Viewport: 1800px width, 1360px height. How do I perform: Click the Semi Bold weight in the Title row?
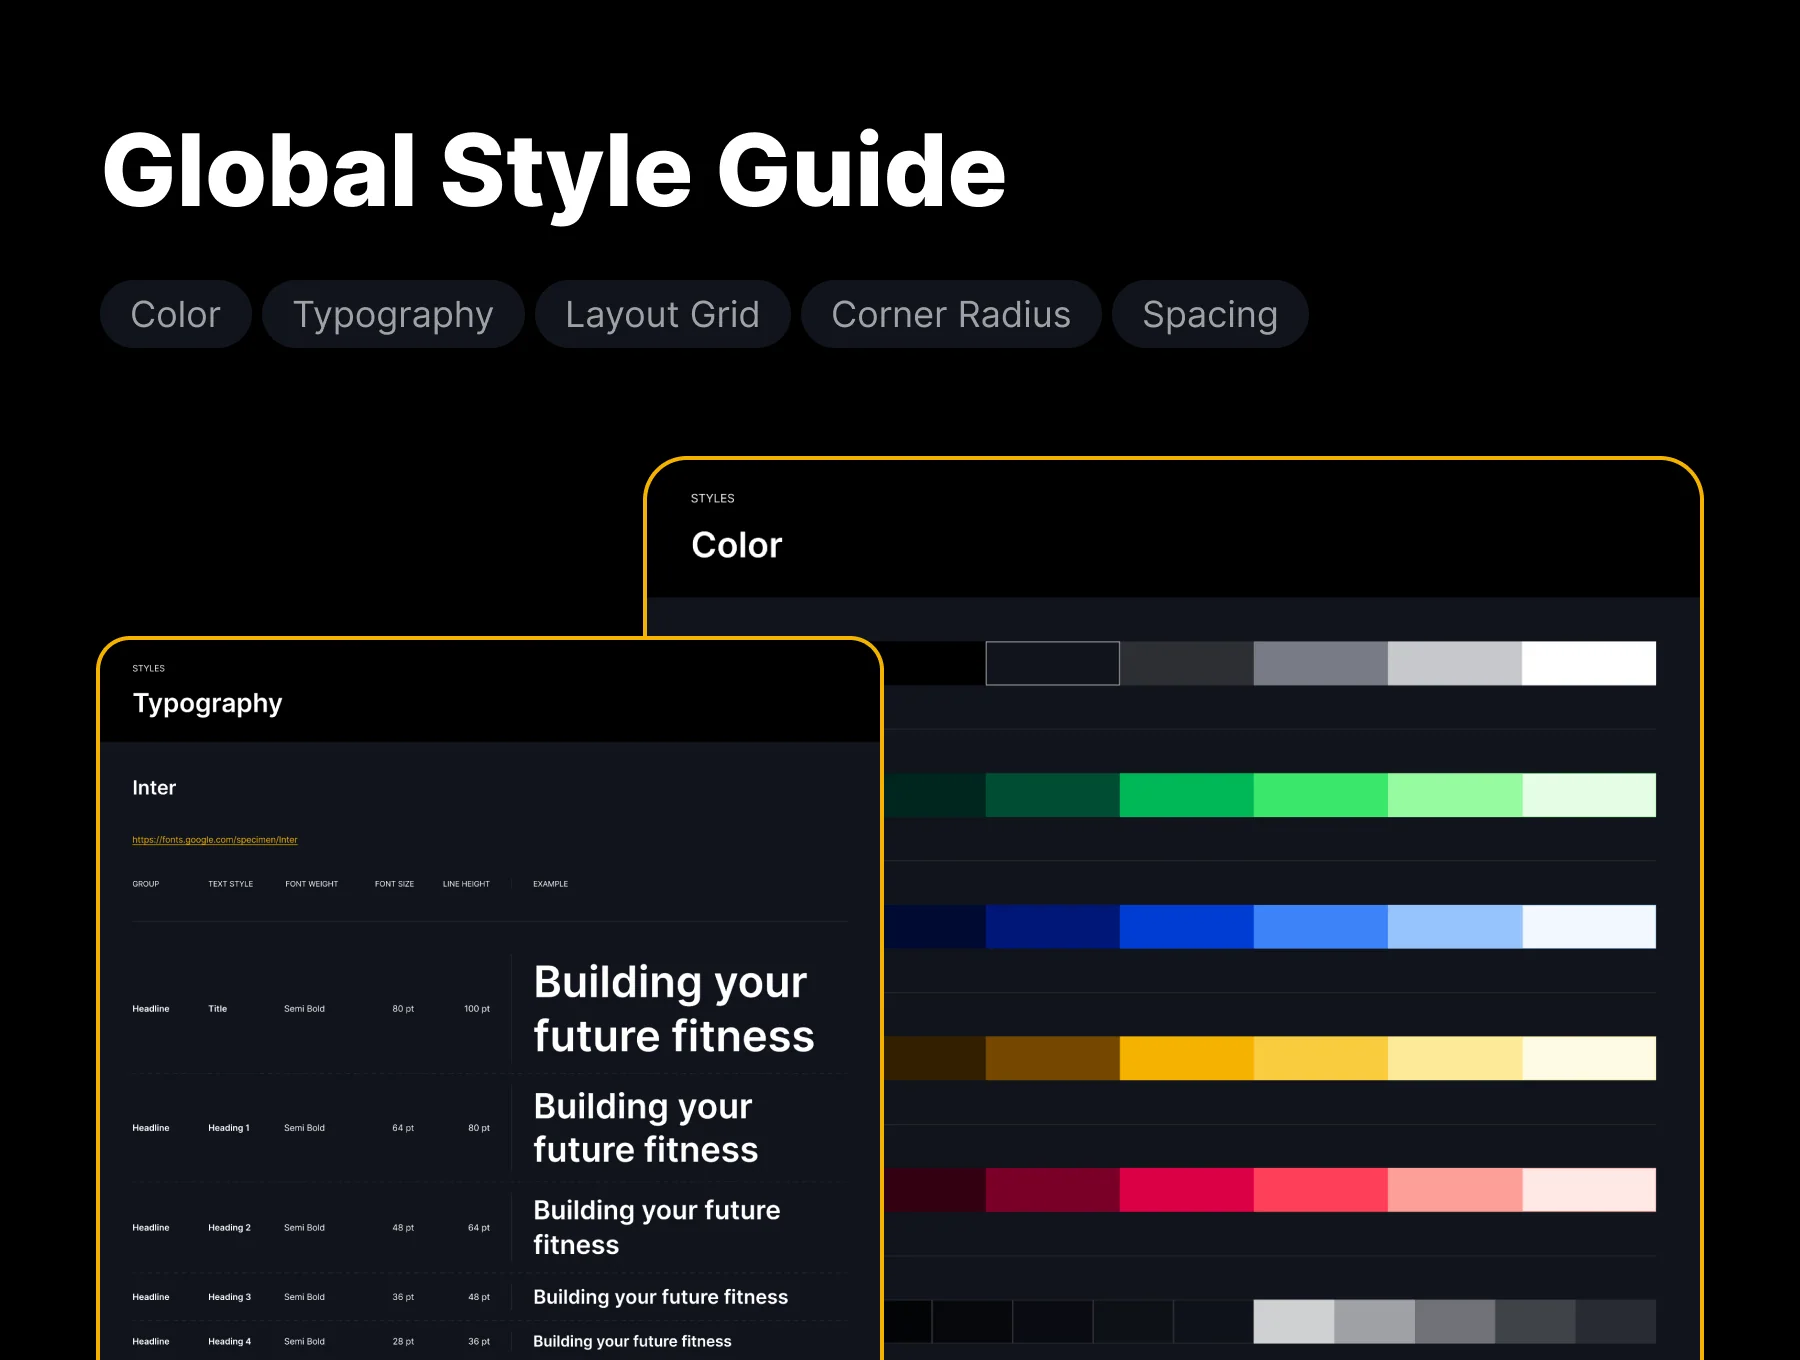[304, 1009]
